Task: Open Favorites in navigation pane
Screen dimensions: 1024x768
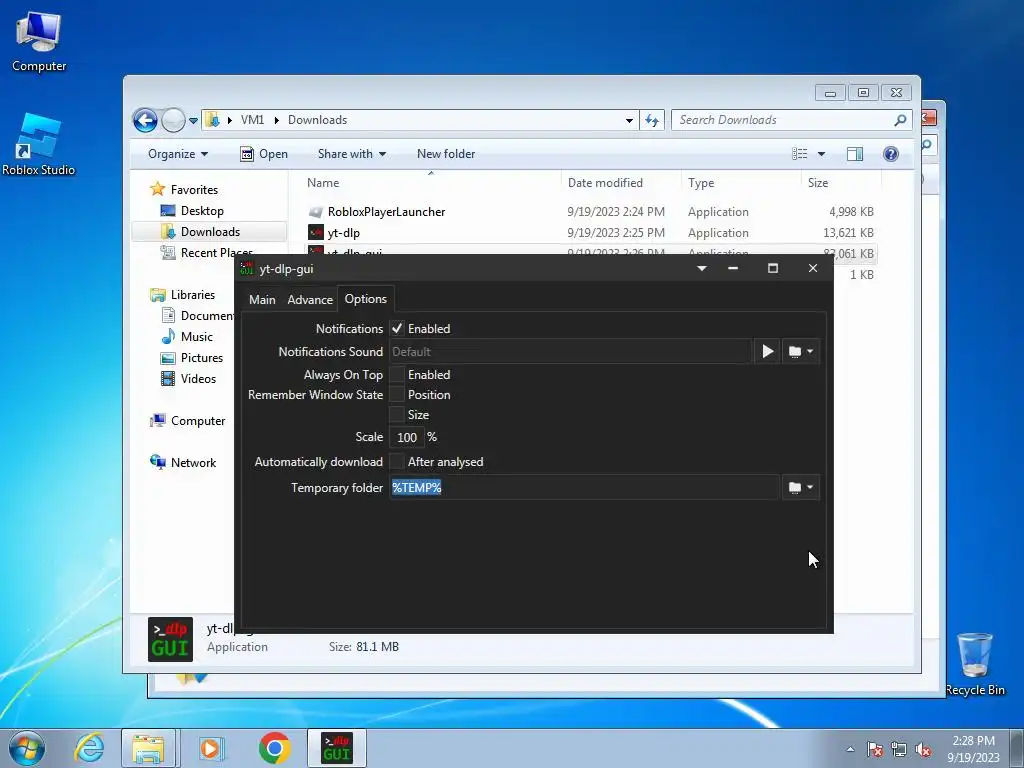Action: [194, 190]
